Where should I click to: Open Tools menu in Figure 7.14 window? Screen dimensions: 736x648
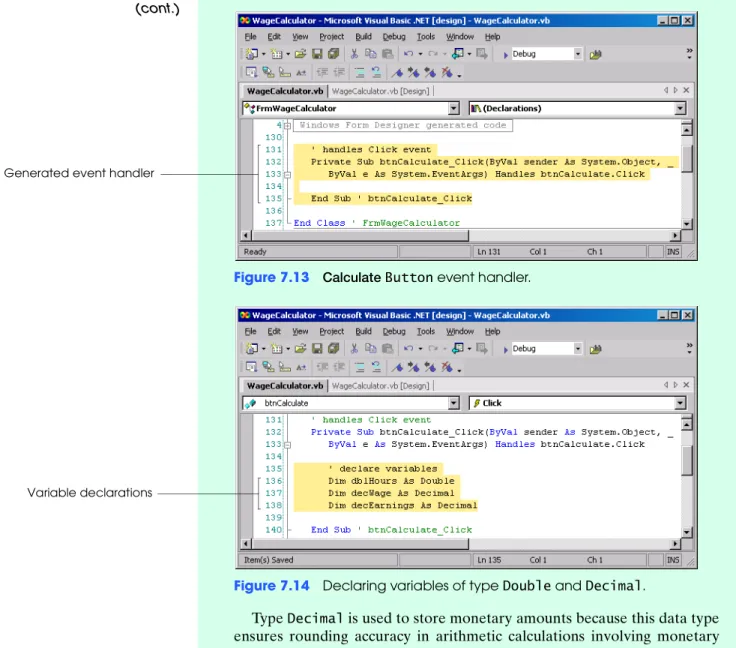426,331
